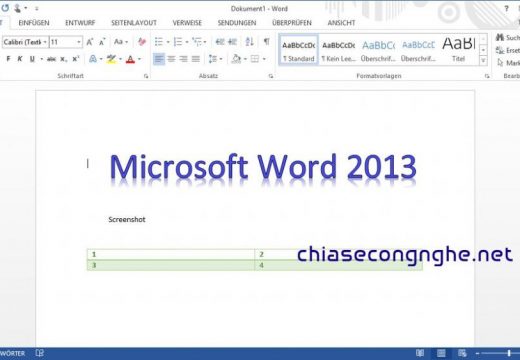Increase font size with the grow font icon

coord(89,42)
